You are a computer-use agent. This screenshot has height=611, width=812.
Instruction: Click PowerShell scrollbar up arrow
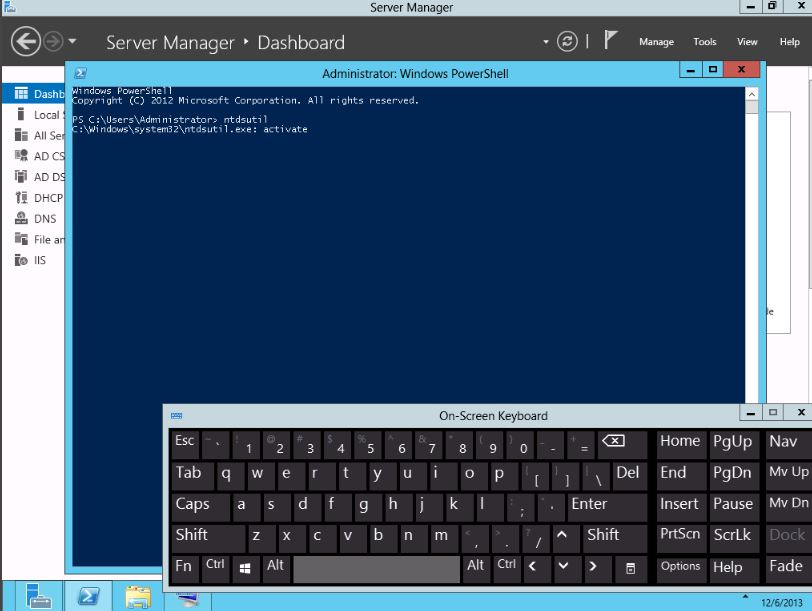(751, 94)
